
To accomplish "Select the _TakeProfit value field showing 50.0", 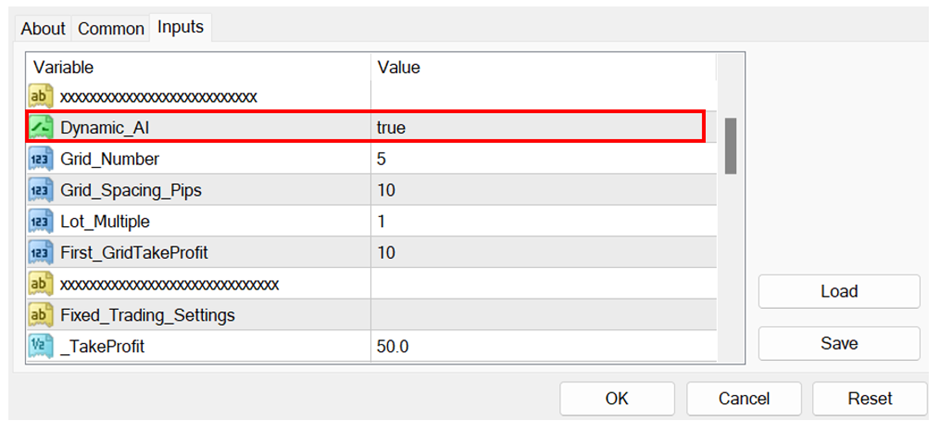I will [x=540, y=346].
